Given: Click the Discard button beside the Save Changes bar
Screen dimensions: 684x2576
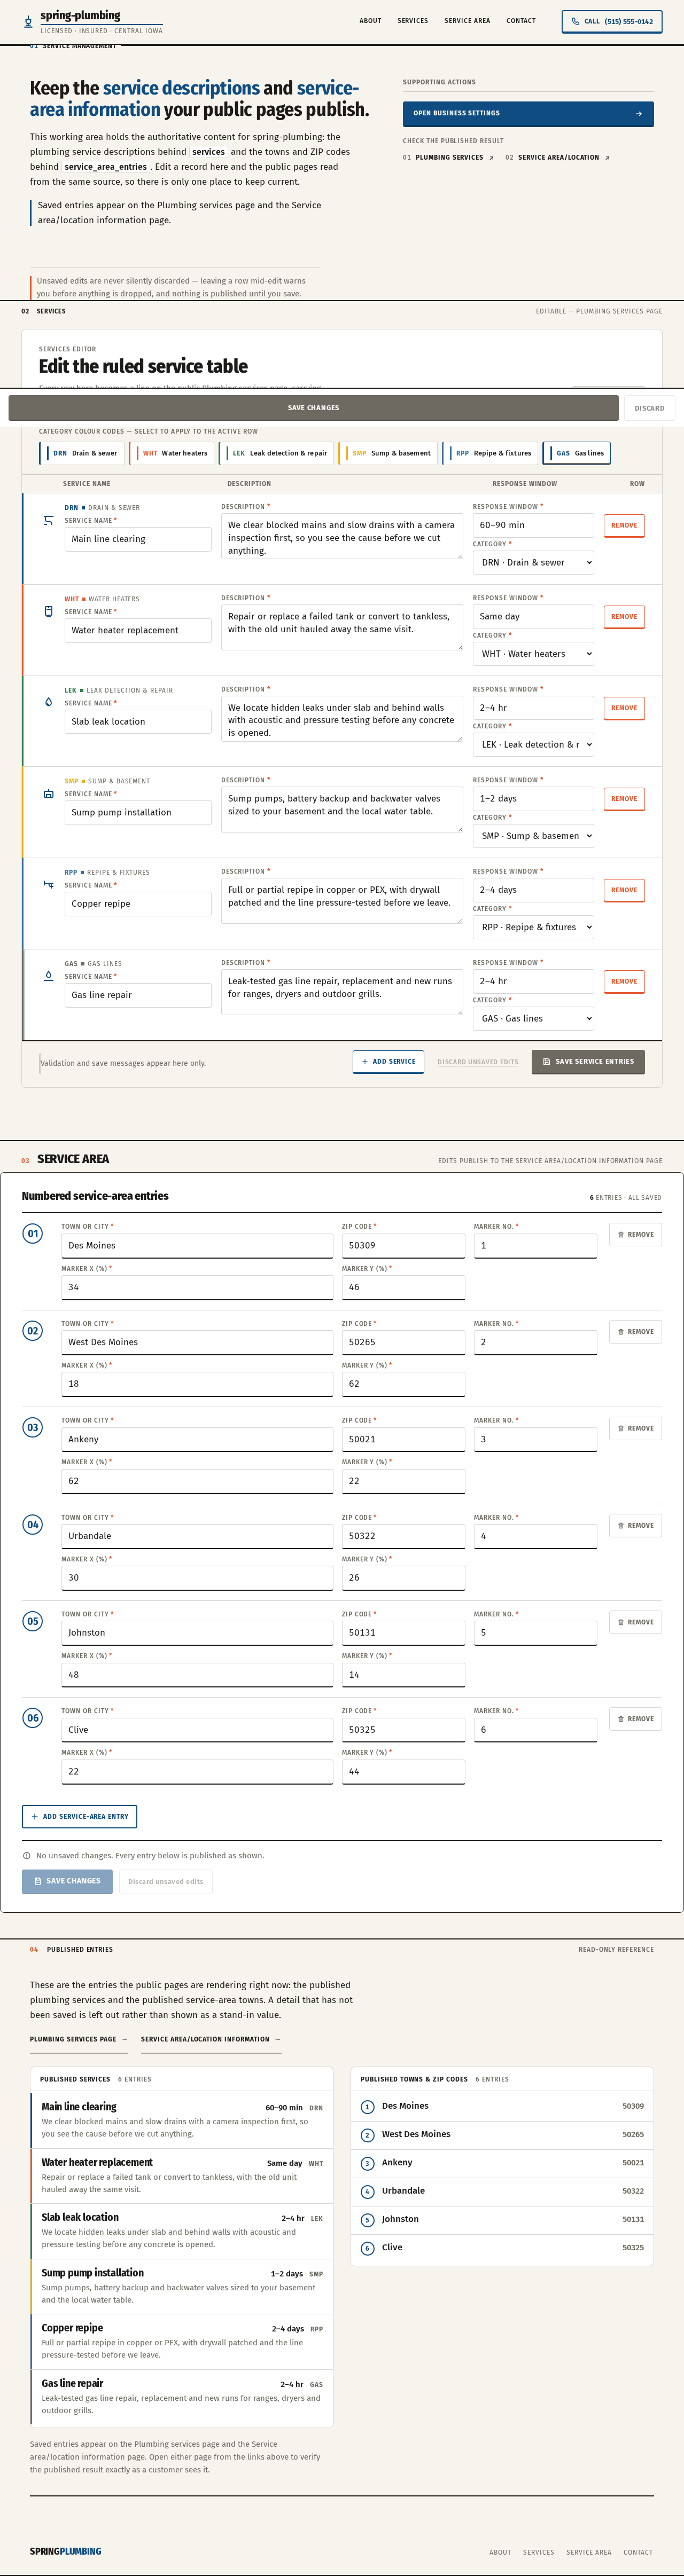Looking at the screenshot, I should click(x=649, y=408).
